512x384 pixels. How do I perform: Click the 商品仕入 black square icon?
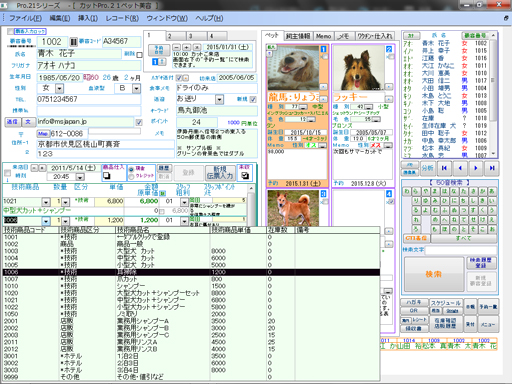pos(107,176)
